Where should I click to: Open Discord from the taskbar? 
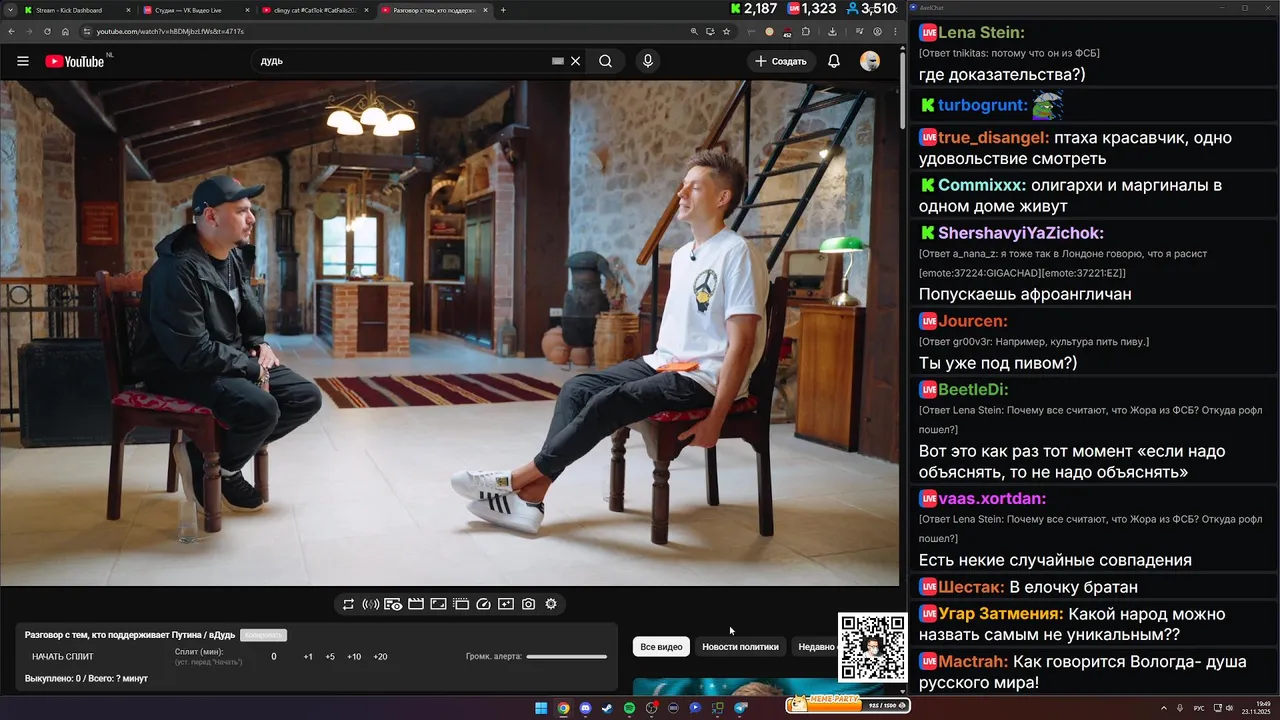click(x=585, y=708)
